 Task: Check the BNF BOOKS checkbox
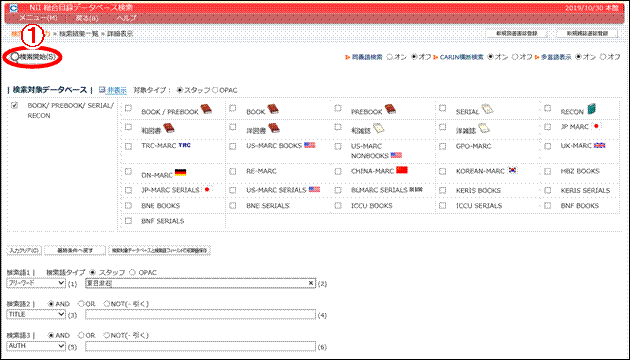click(547, 205)
